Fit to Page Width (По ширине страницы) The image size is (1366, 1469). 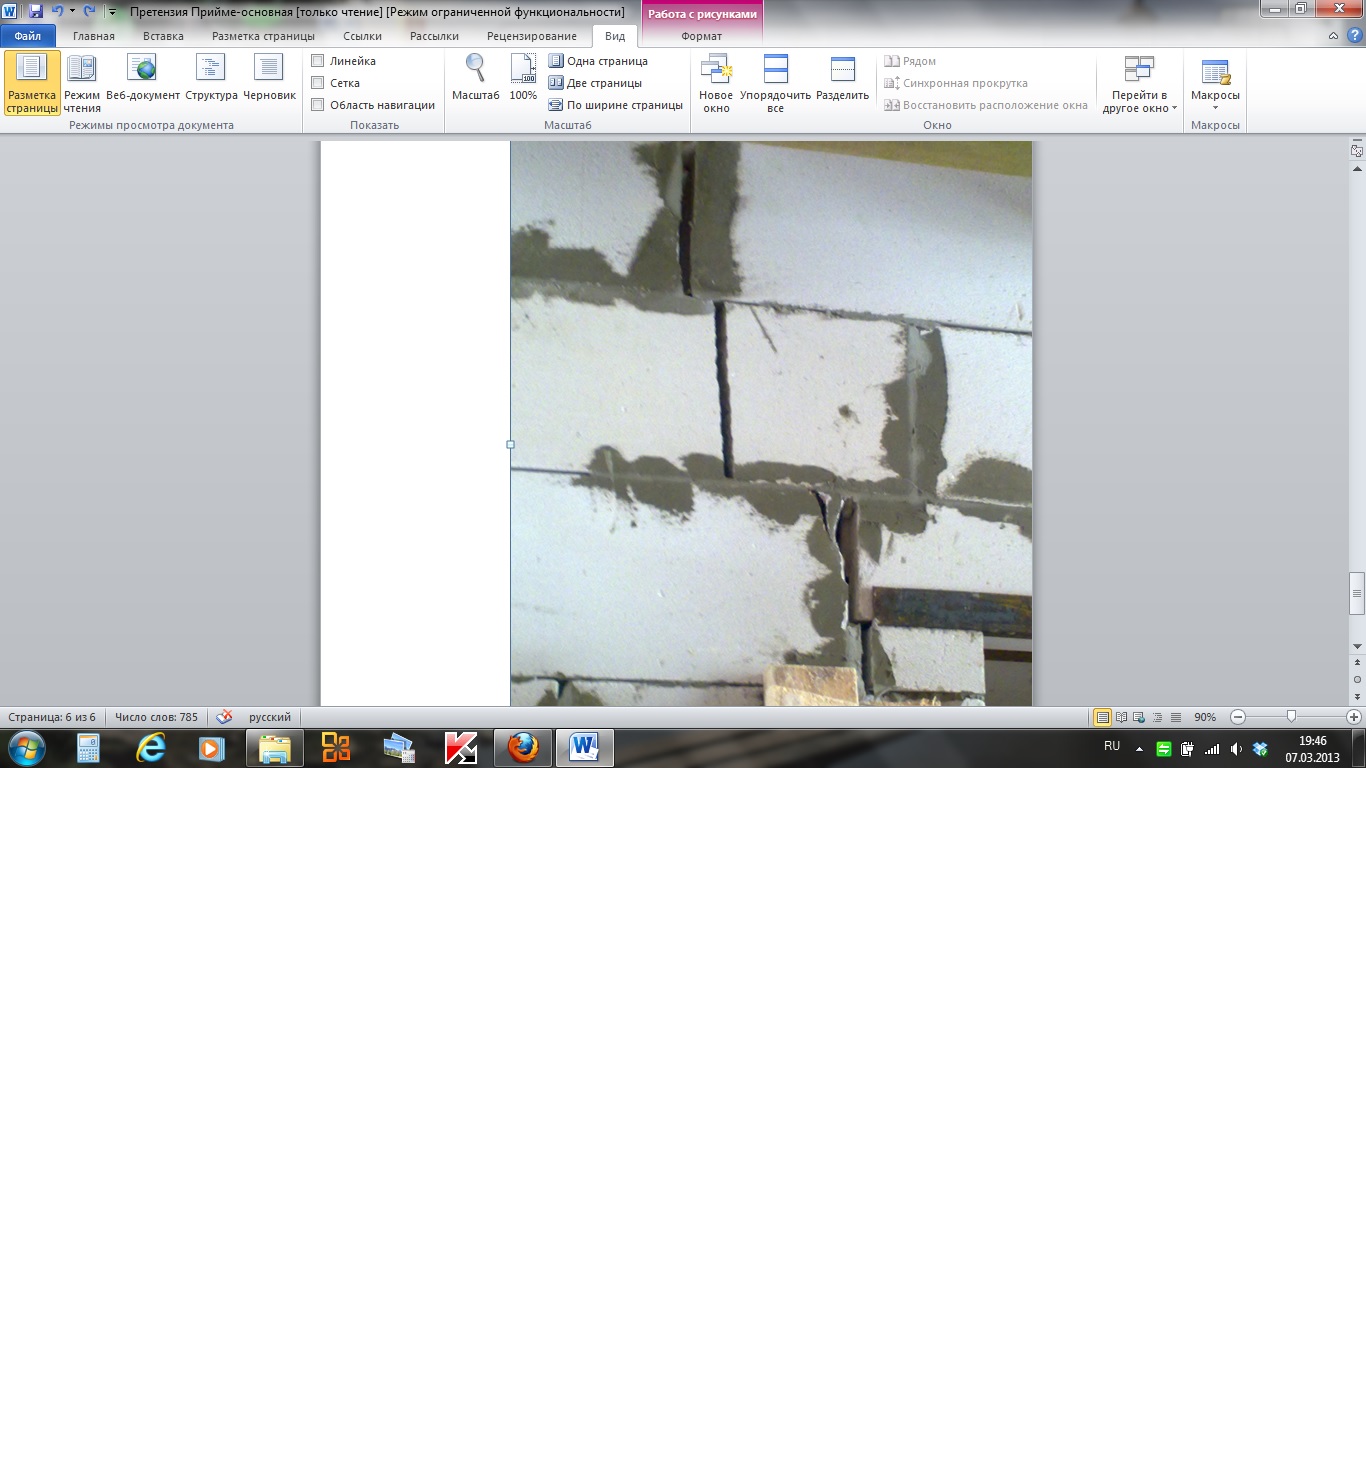(615, 105)
